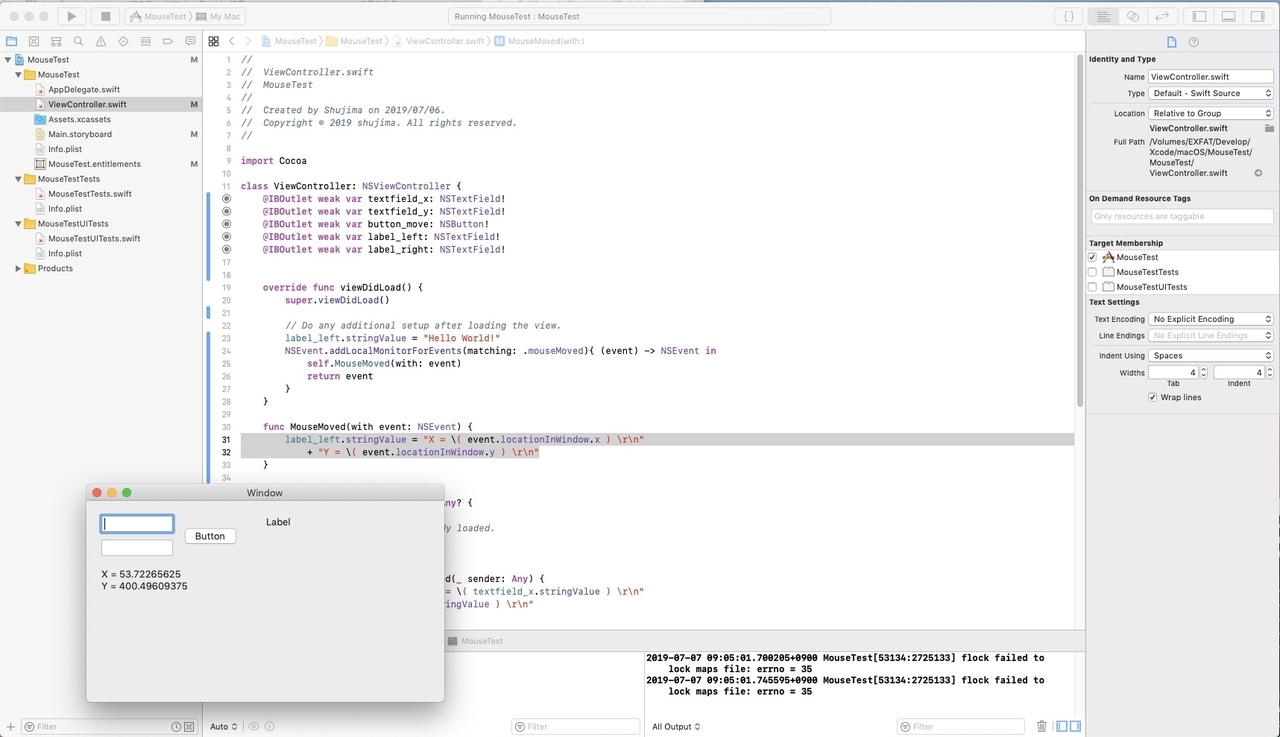Select MouseTestUITests.swift file
The height and width of the screenshot is (737, 1280).
94,238
